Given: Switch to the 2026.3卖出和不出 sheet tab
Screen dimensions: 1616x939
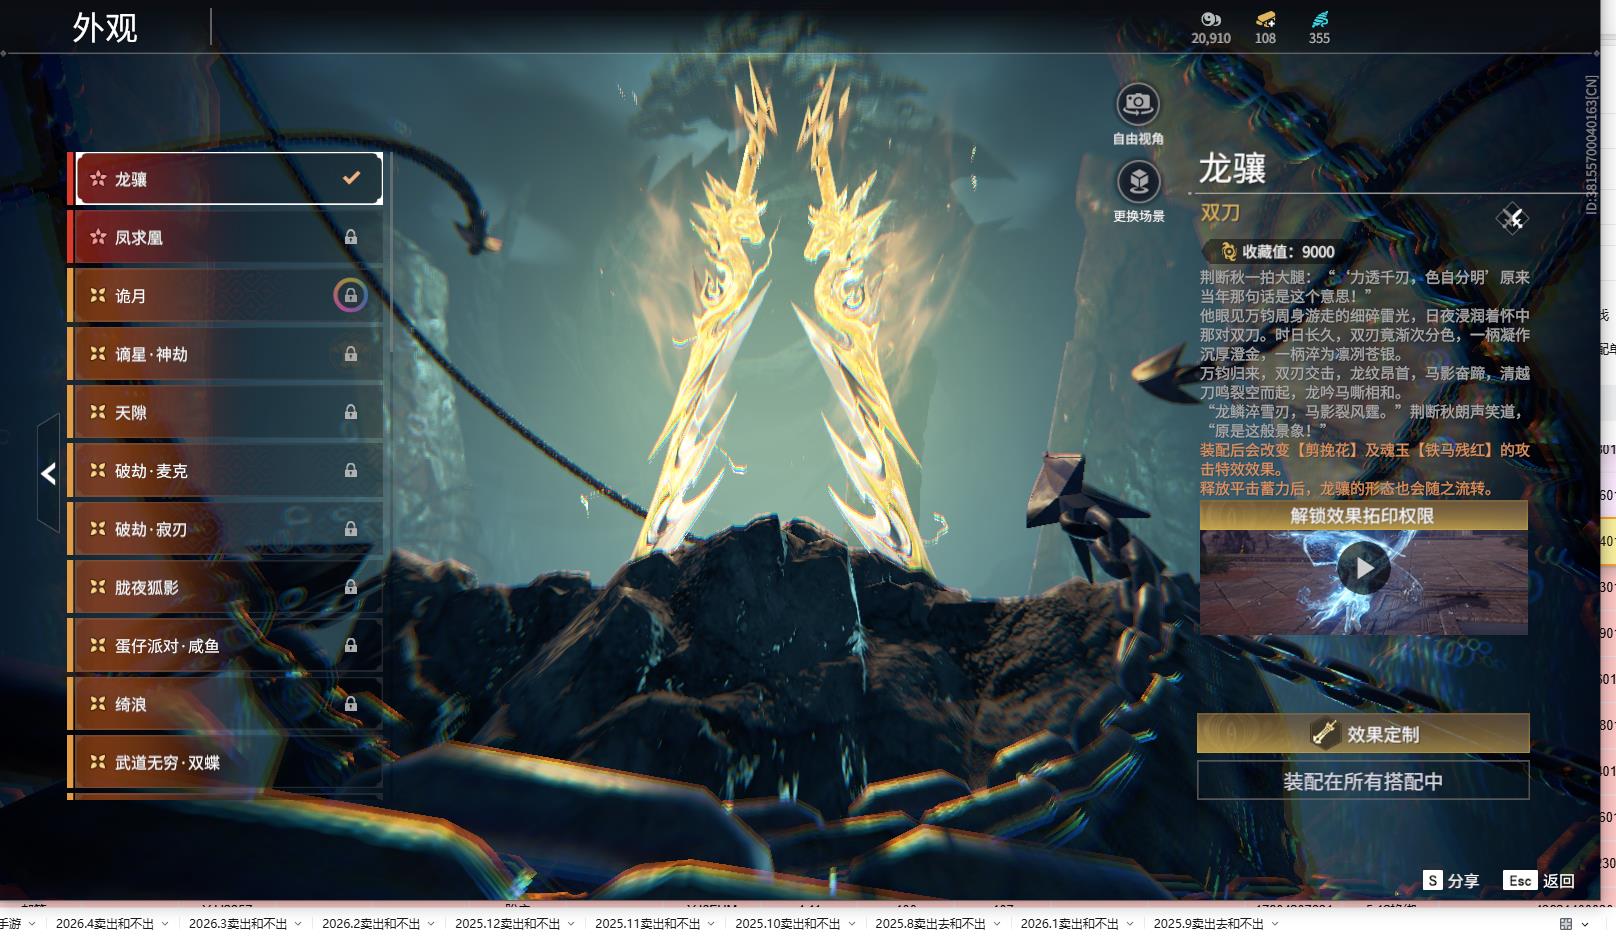Looking at the screenshot, I should coord(237,924).
